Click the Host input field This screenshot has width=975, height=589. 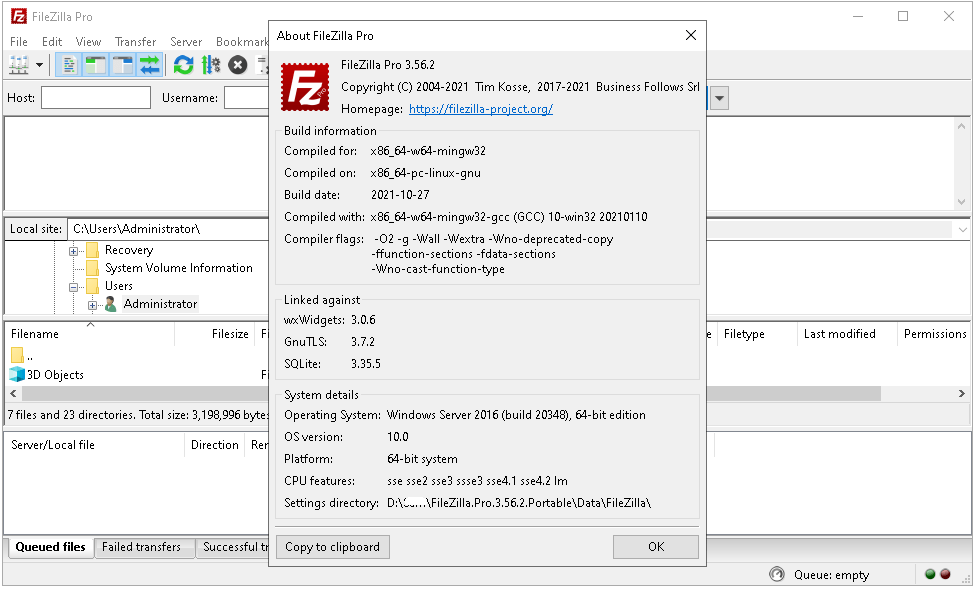point(96,98)
